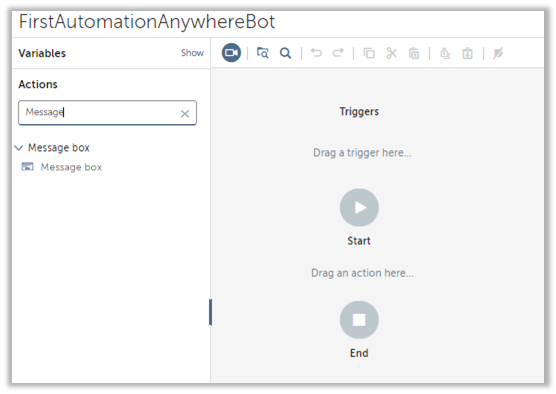Click the Variables section header
This screenshot has height=394, width=556.
pos(42,53)
